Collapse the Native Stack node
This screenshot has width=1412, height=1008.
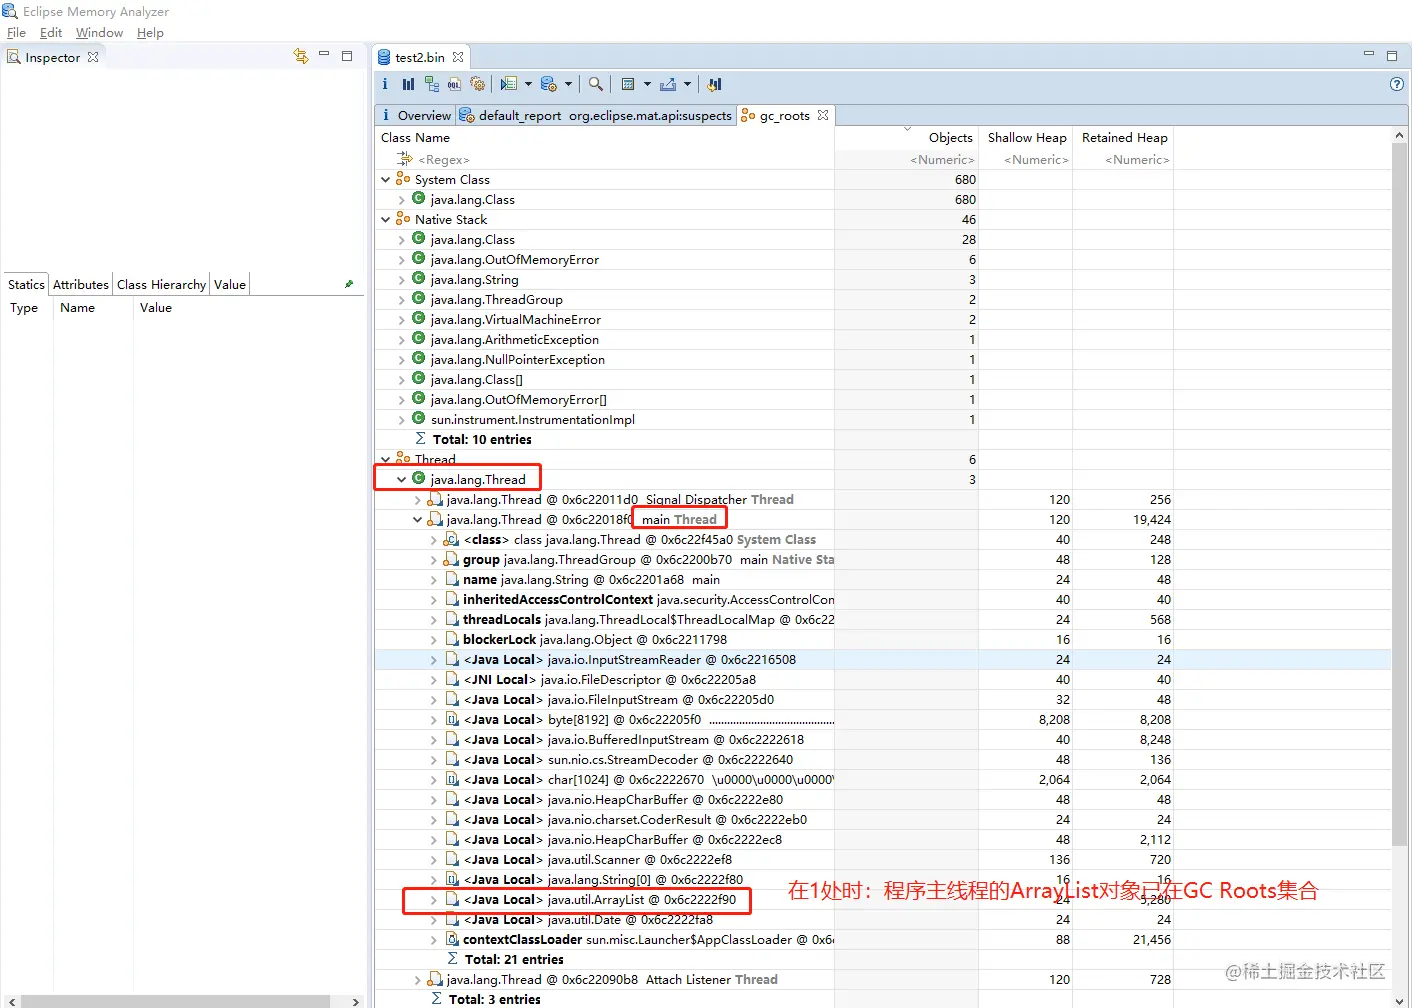(386, 220)
